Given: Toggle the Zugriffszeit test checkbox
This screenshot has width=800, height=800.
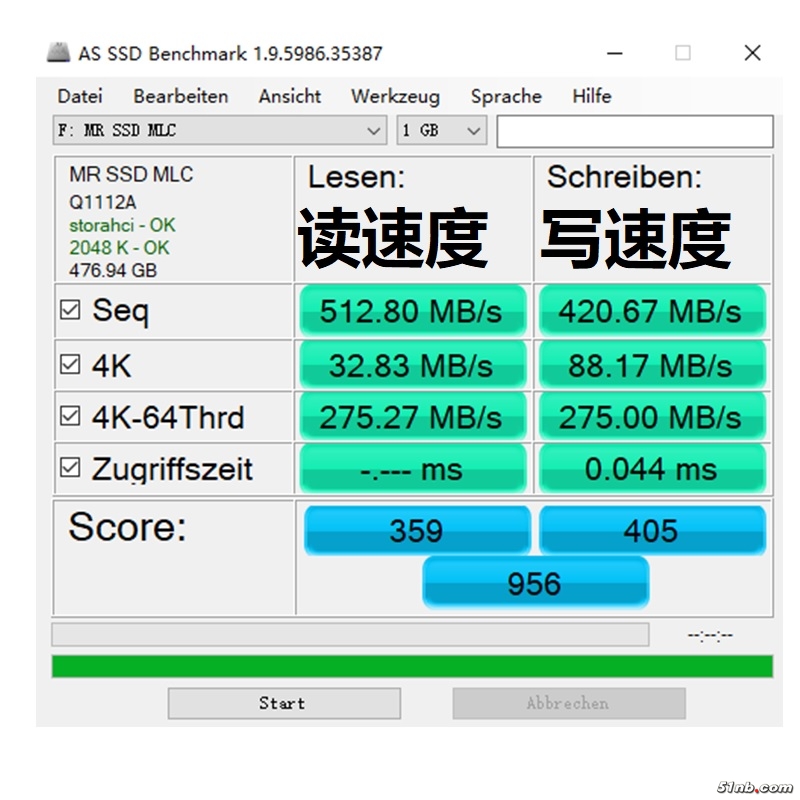Looking at the screenshot, I should tap(70, 467).
